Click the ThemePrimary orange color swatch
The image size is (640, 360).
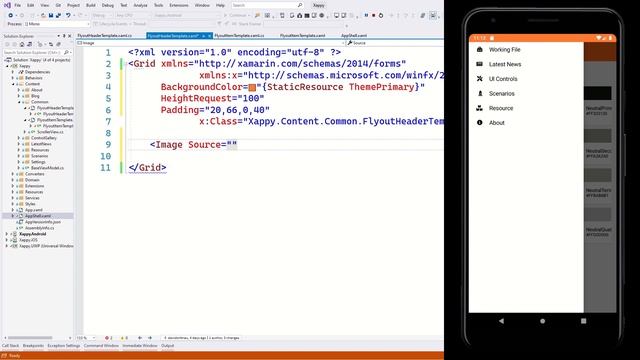pyautogui.click(x=252, y=87)
